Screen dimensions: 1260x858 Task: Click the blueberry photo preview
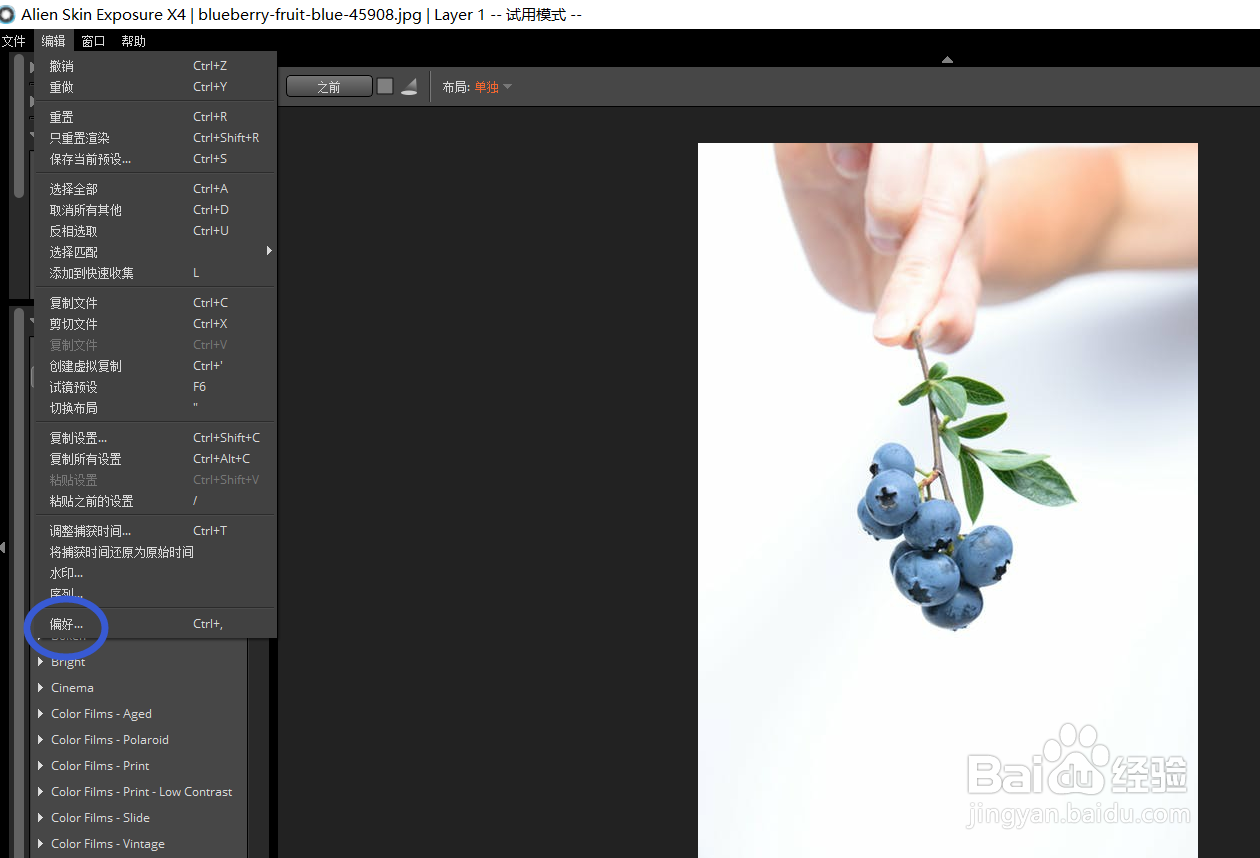[947, 500]
